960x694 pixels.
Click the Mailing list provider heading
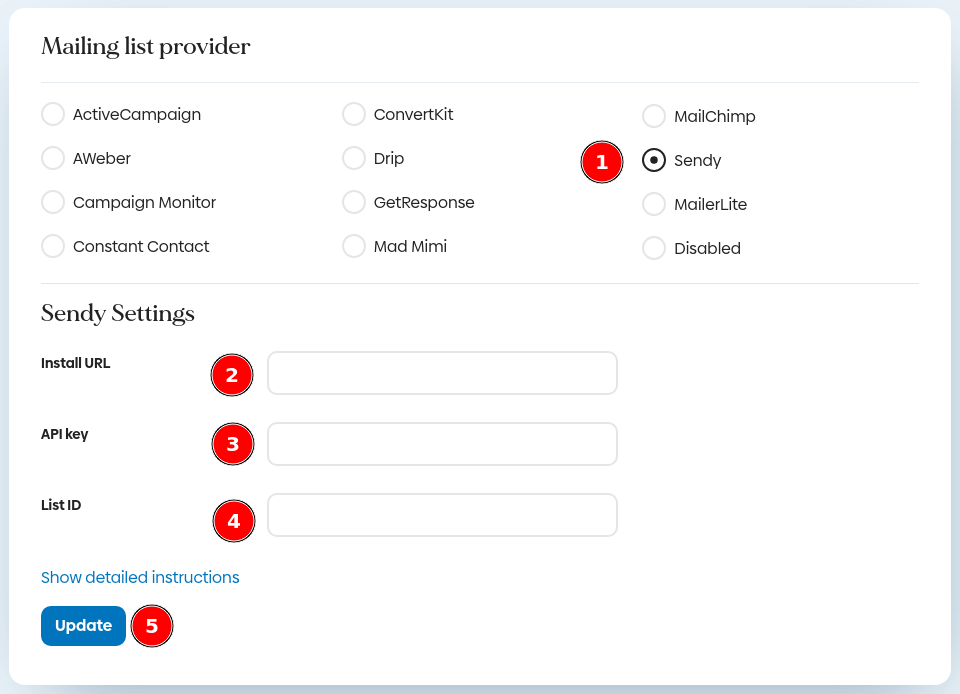(x=146, y=47)
